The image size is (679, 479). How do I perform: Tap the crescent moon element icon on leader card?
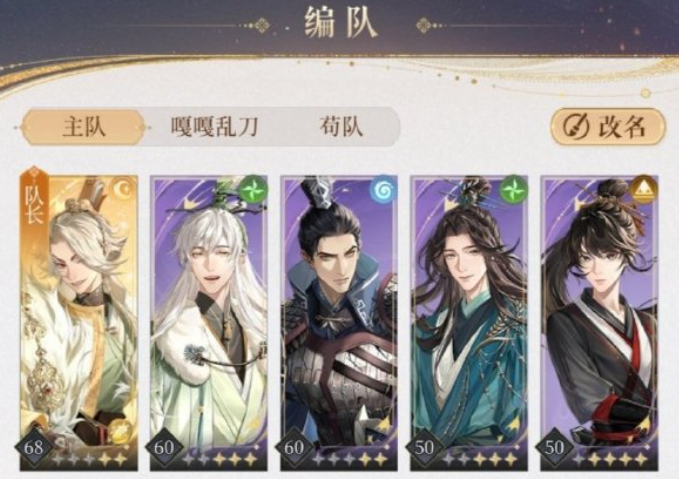(x=124, y=189)
